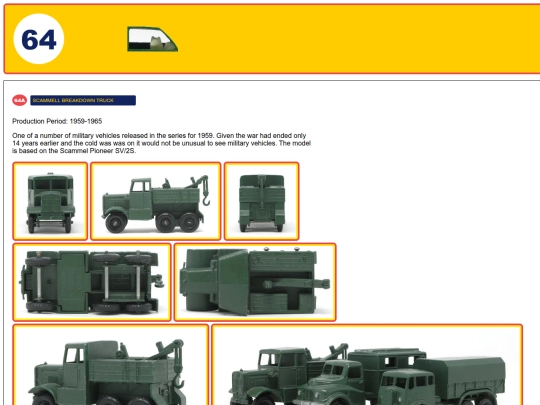This screenshot has height=405, width=540.
Task: Open the underside chassis view thumbnail
Action: click(x=92, y=282)
